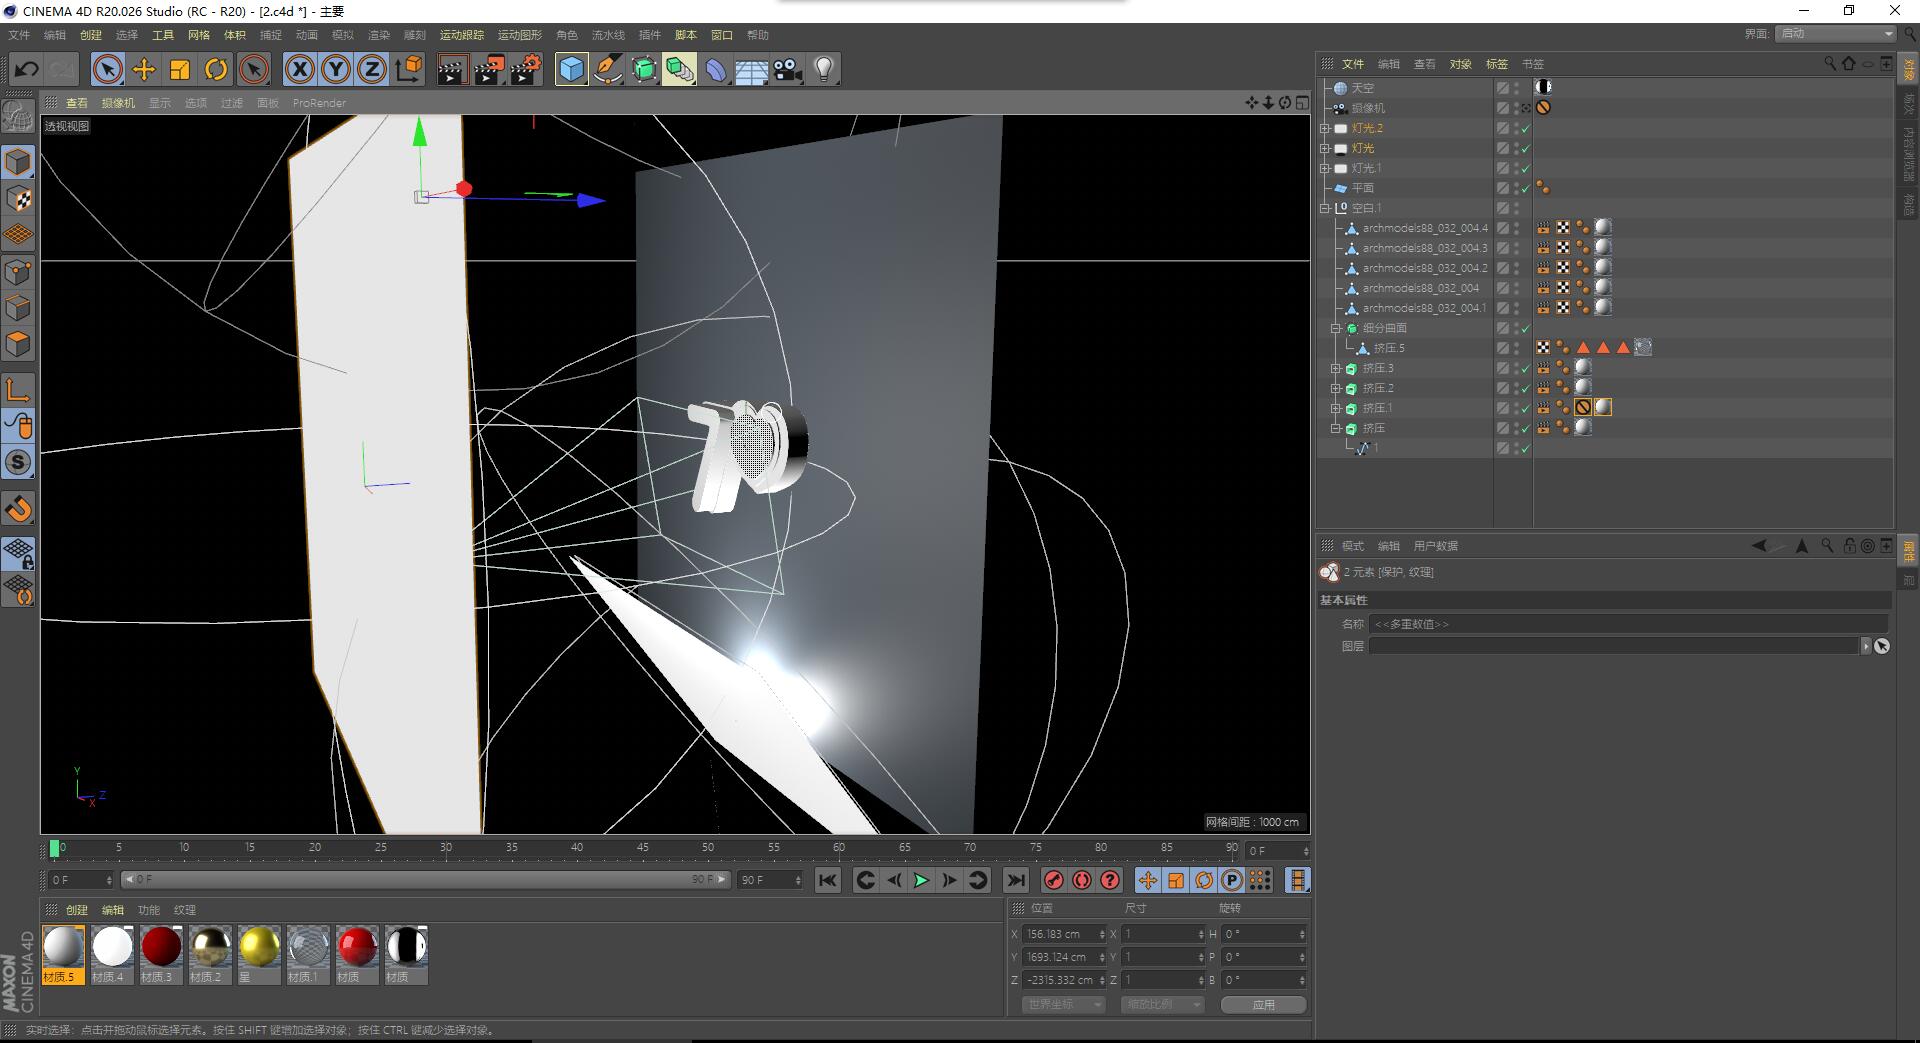Play the animation forward
The height and width of the screenshot is (1043, 1920).
921,880
